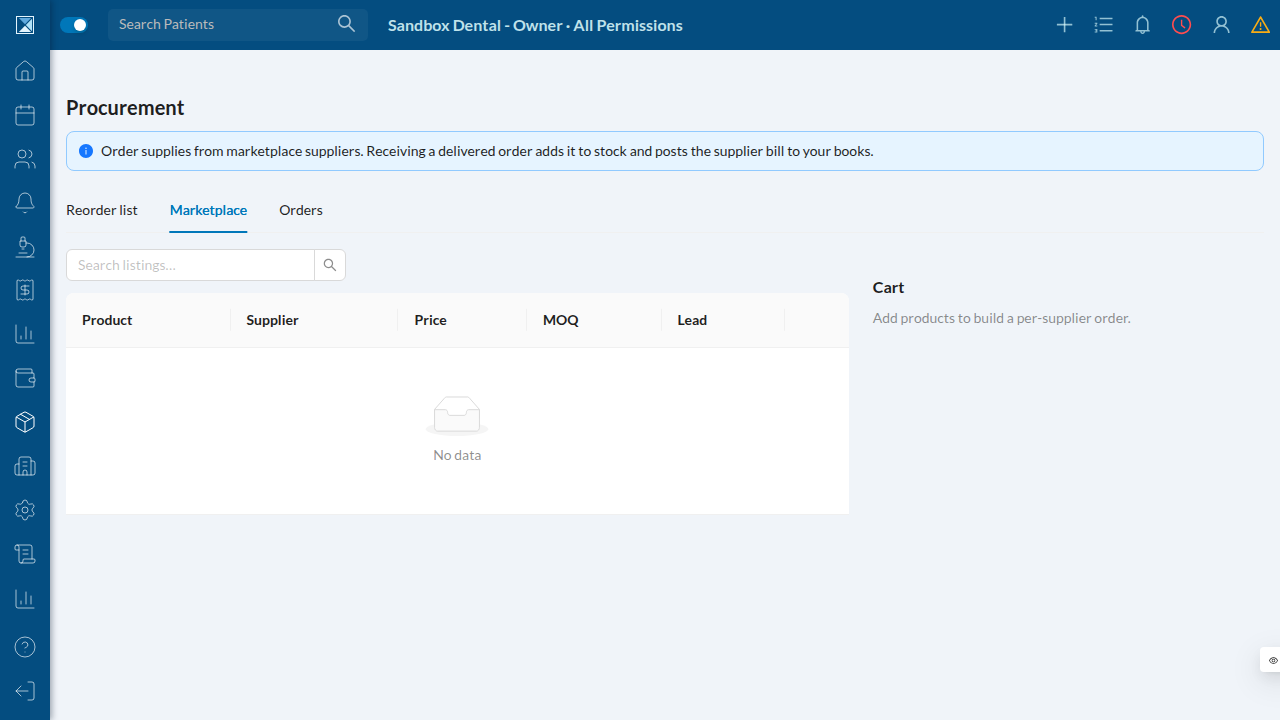1280x720 pixels.
Task: Open the dollar billing icon in sidebar
Action: coord(25,290)
